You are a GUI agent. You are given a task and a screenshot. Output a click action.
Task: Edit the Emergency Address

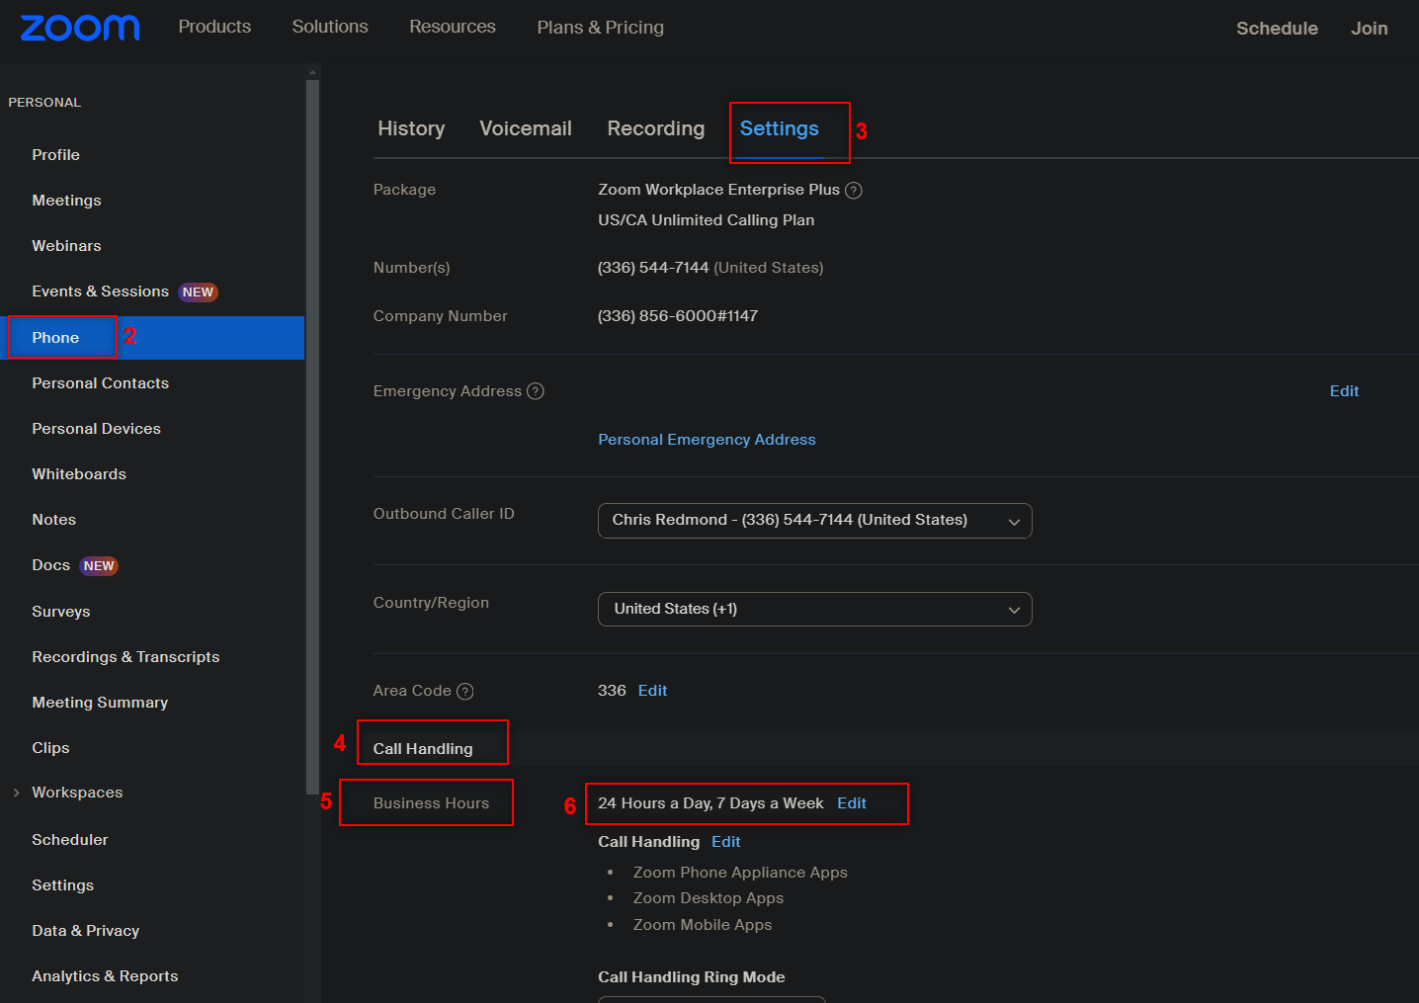(1344, 391)
